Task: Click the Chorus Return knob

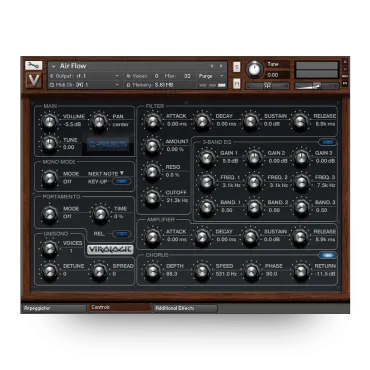Action: (x=301, y=271)
